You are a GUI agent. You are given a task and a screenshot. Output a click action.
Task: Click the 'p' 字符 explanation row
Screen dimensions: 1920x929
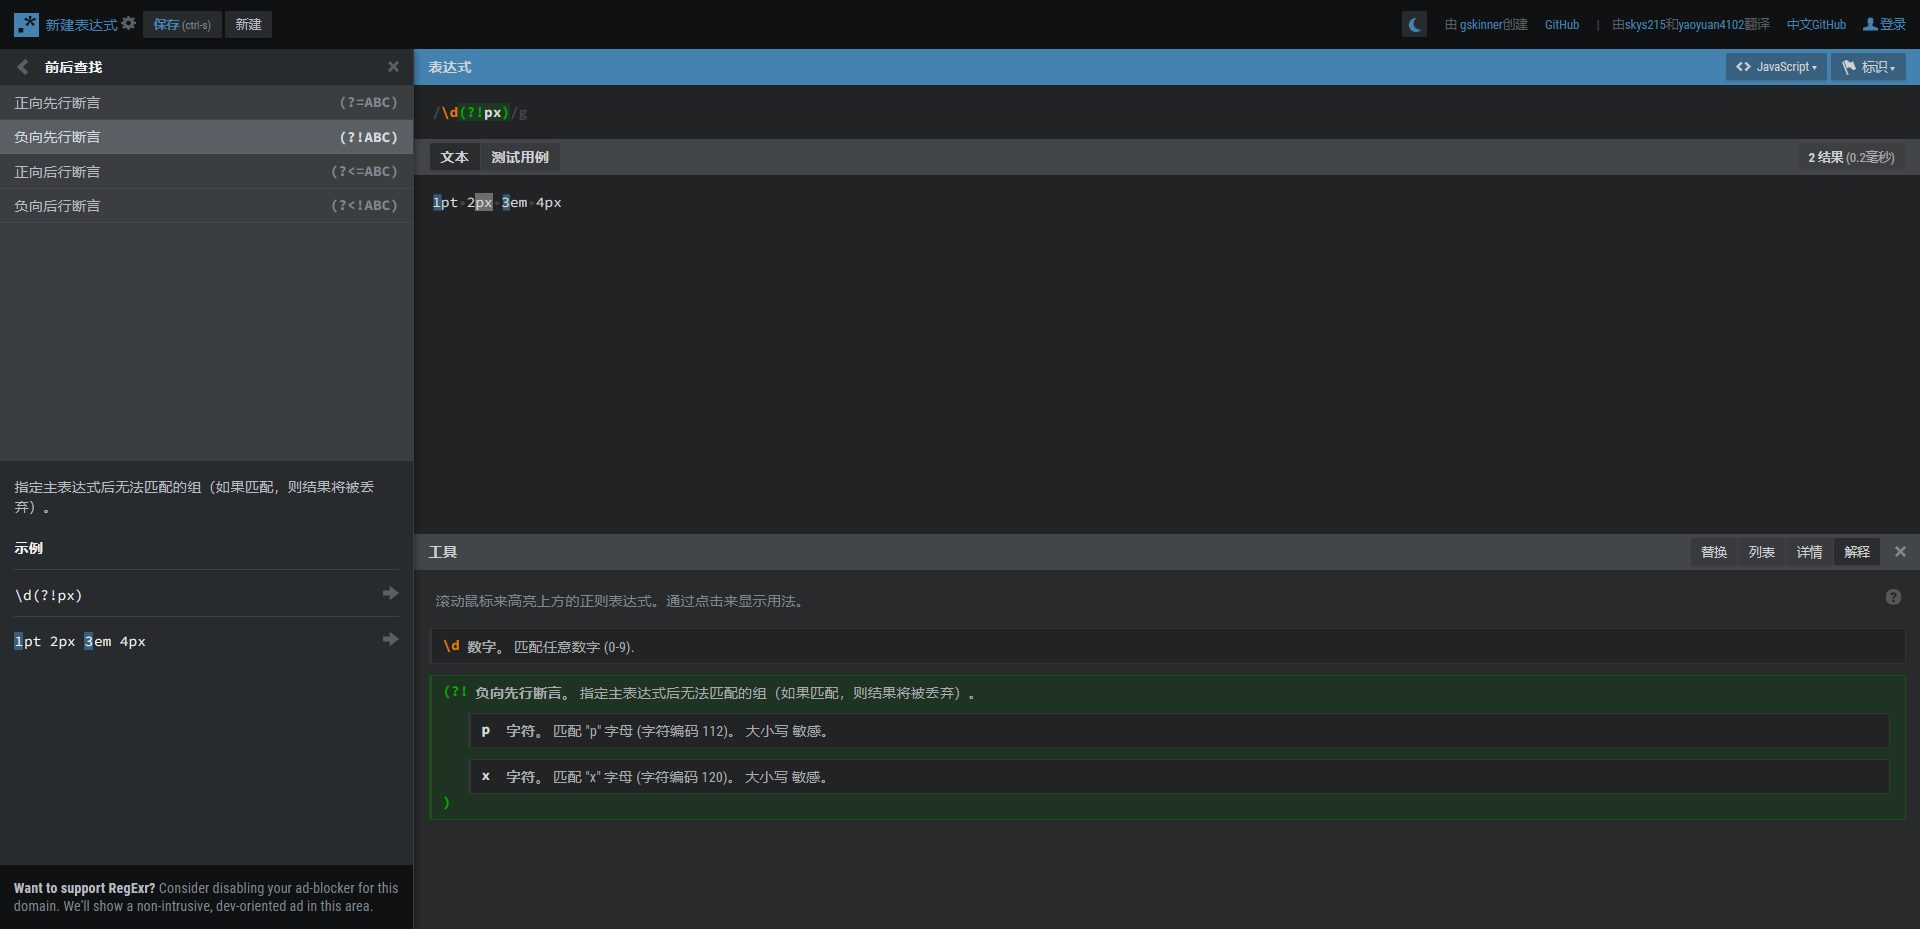tap(1179, 731)
